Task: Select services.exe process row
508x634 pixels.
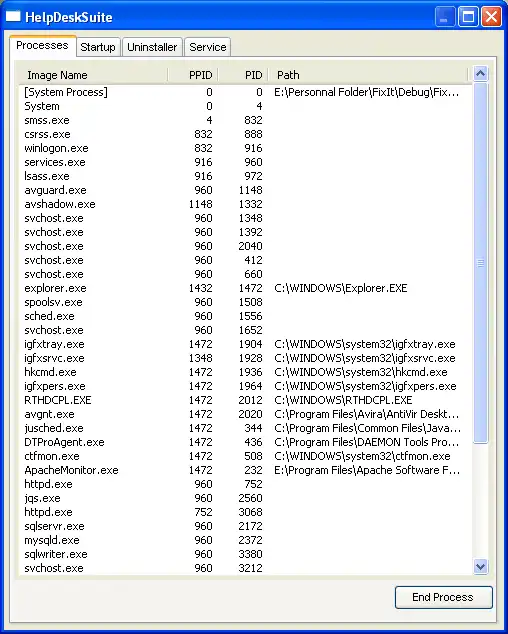Action: pyautogui.click(x=245, y=162)
